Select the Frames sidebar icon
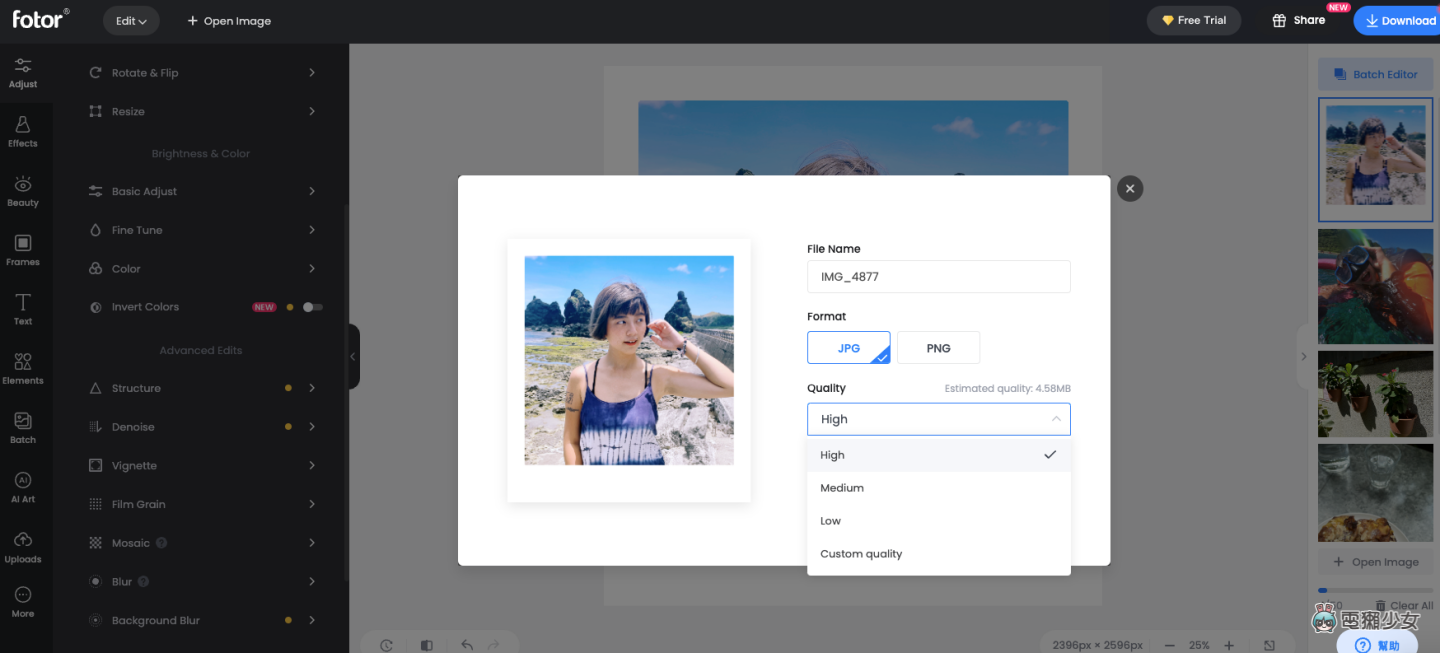 click(x=23, y=250)
